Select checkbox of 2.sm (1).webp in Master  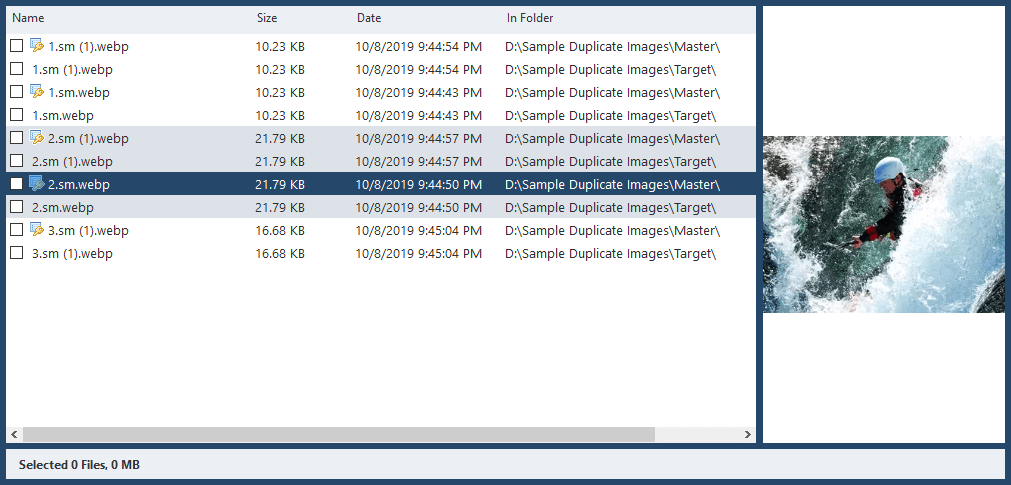click(x=17, y=138)
